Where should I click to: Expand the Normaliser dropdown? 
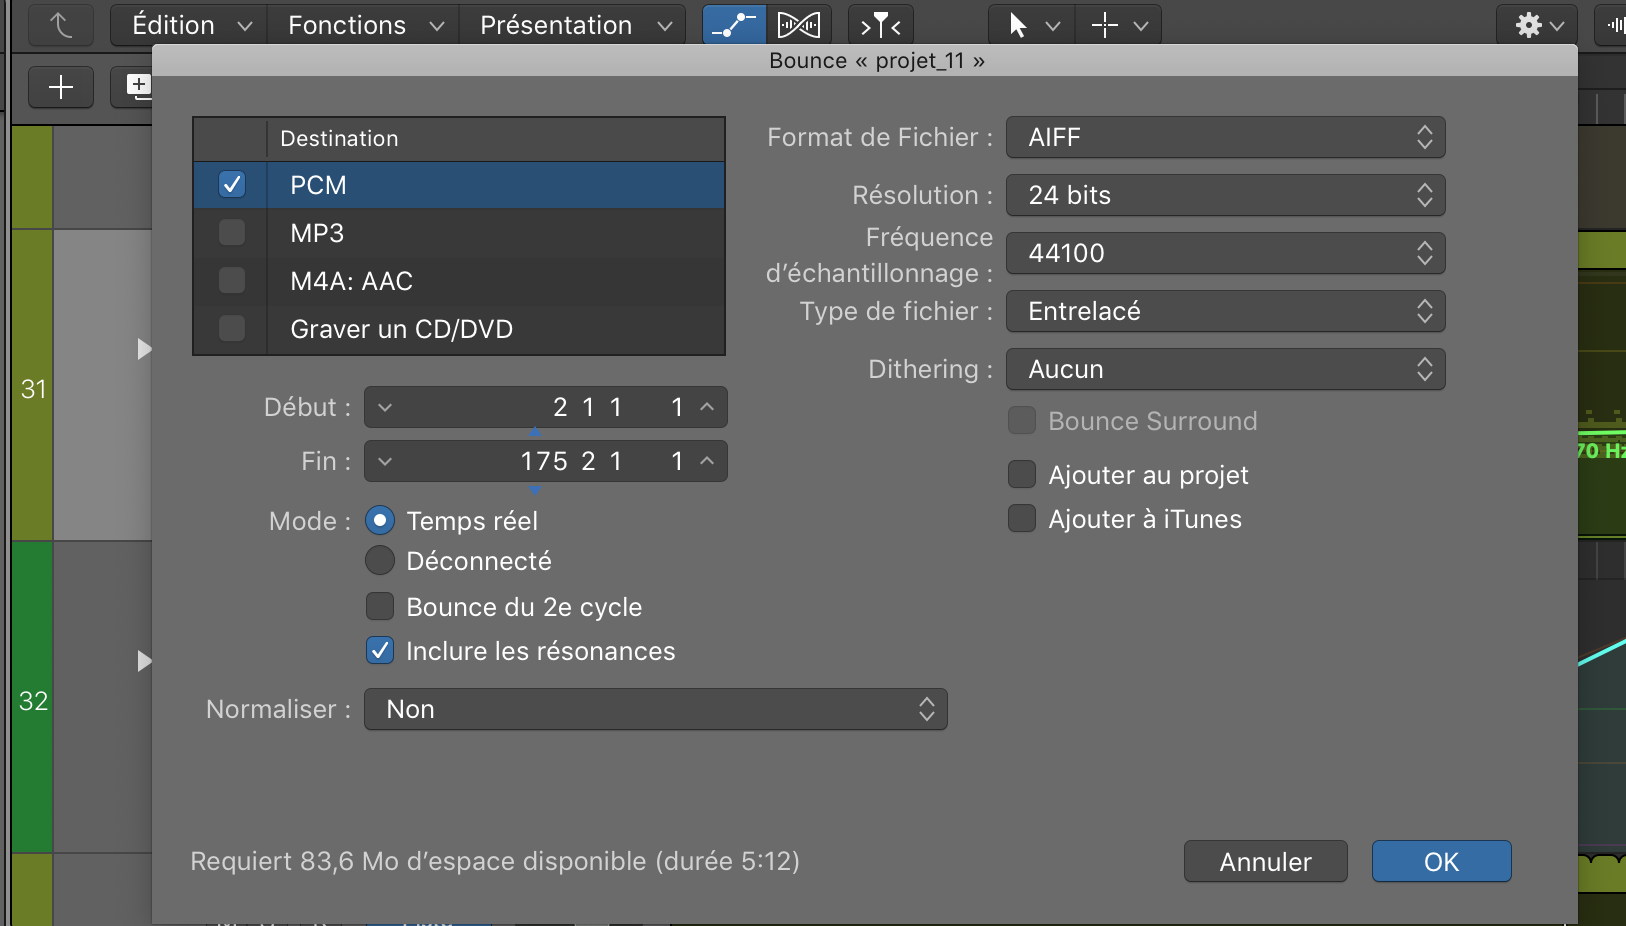655,709
